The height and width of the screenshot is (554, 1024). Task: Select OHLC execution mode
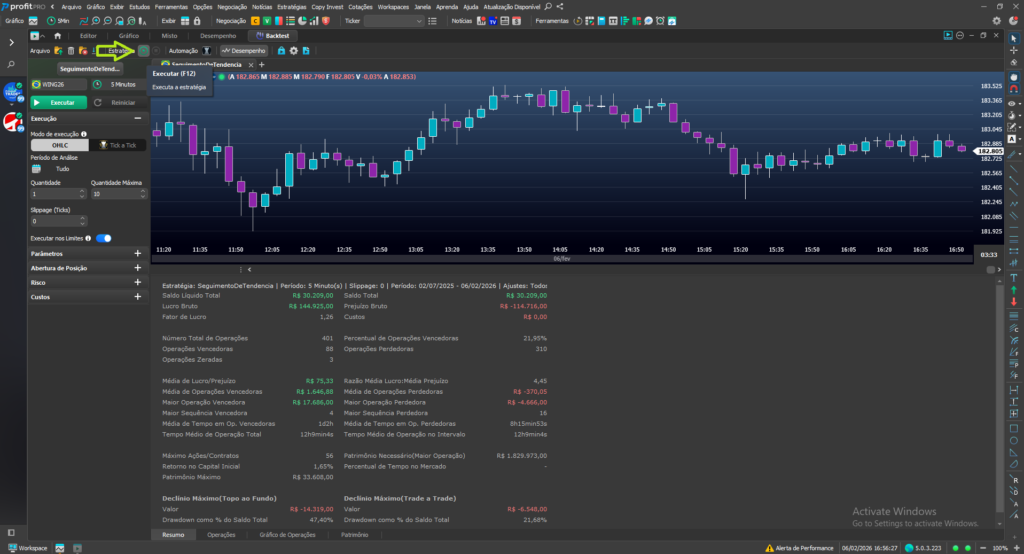(60, 145)
